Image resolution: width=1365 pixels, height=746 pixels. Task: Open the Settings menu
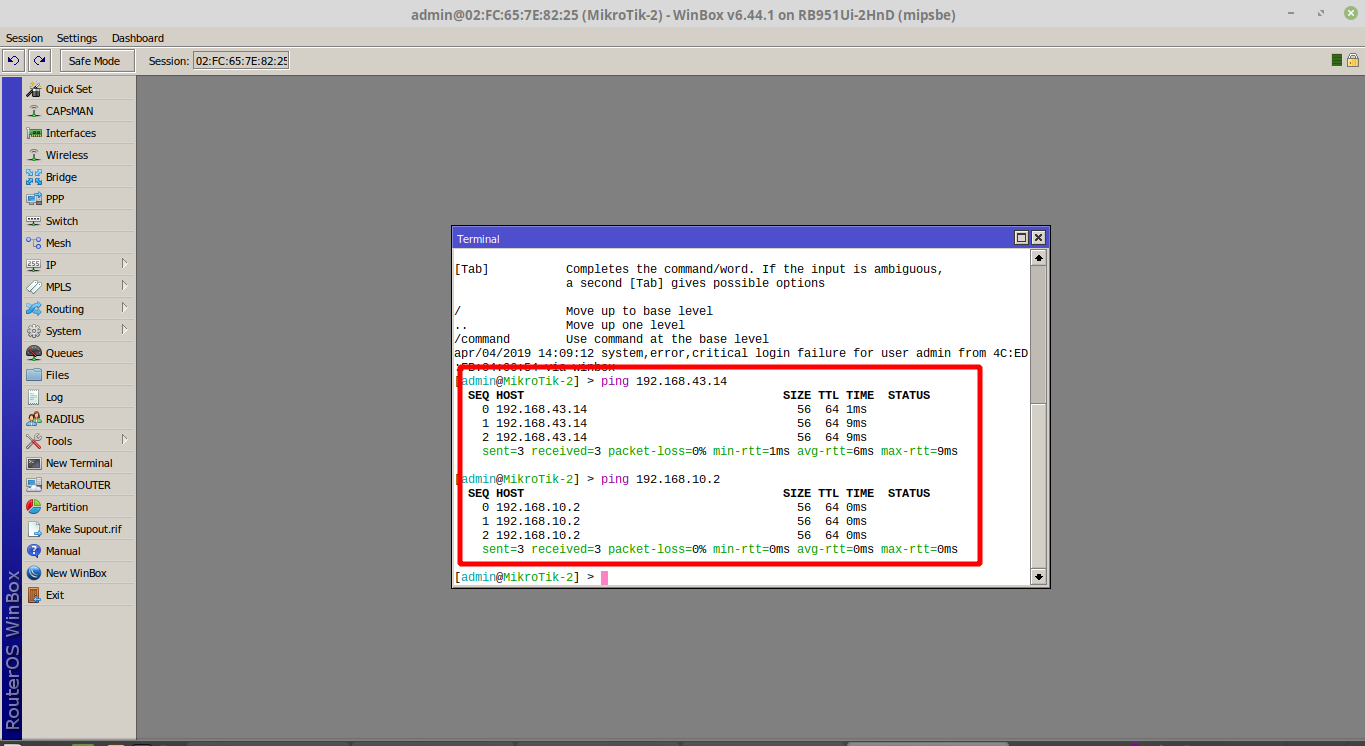point(77,38)
